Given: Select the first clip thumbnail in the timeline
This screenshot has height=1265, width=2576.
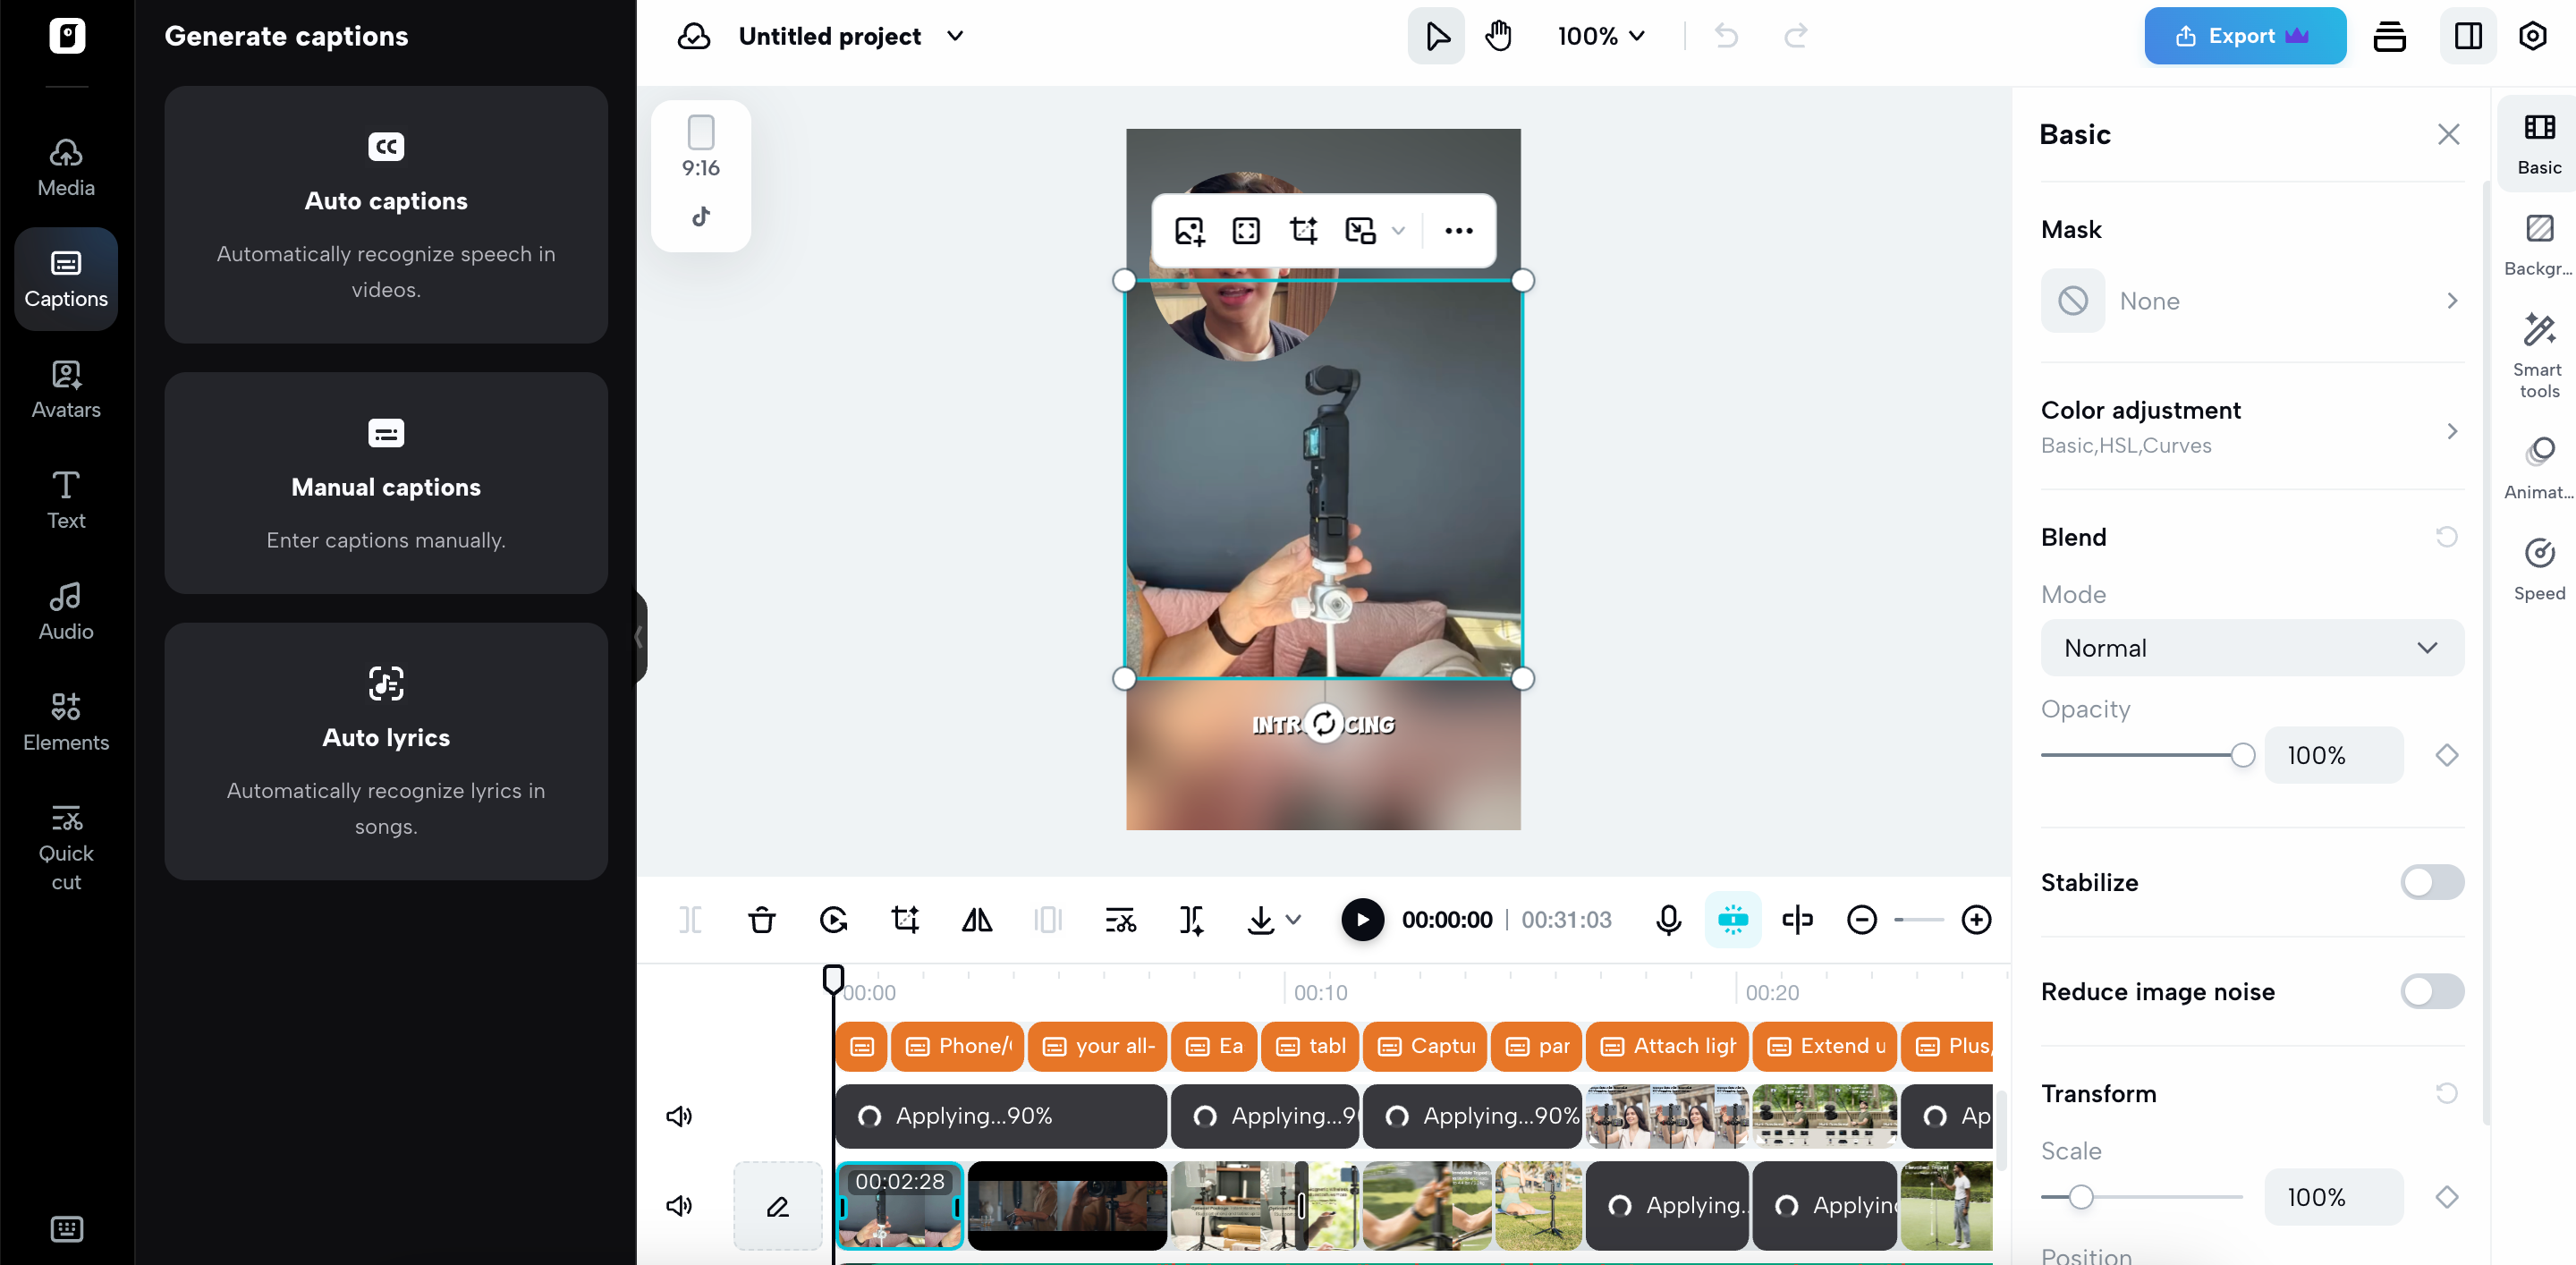Looking at the screenshot, I should 898,1205.
